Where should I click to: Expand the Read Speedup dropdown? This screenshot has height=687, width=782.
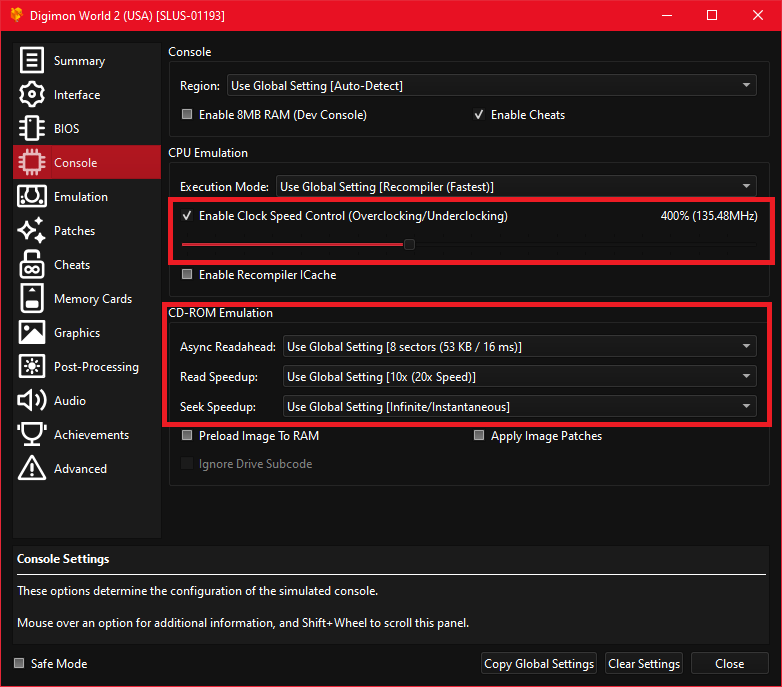(x=520, y=376)
